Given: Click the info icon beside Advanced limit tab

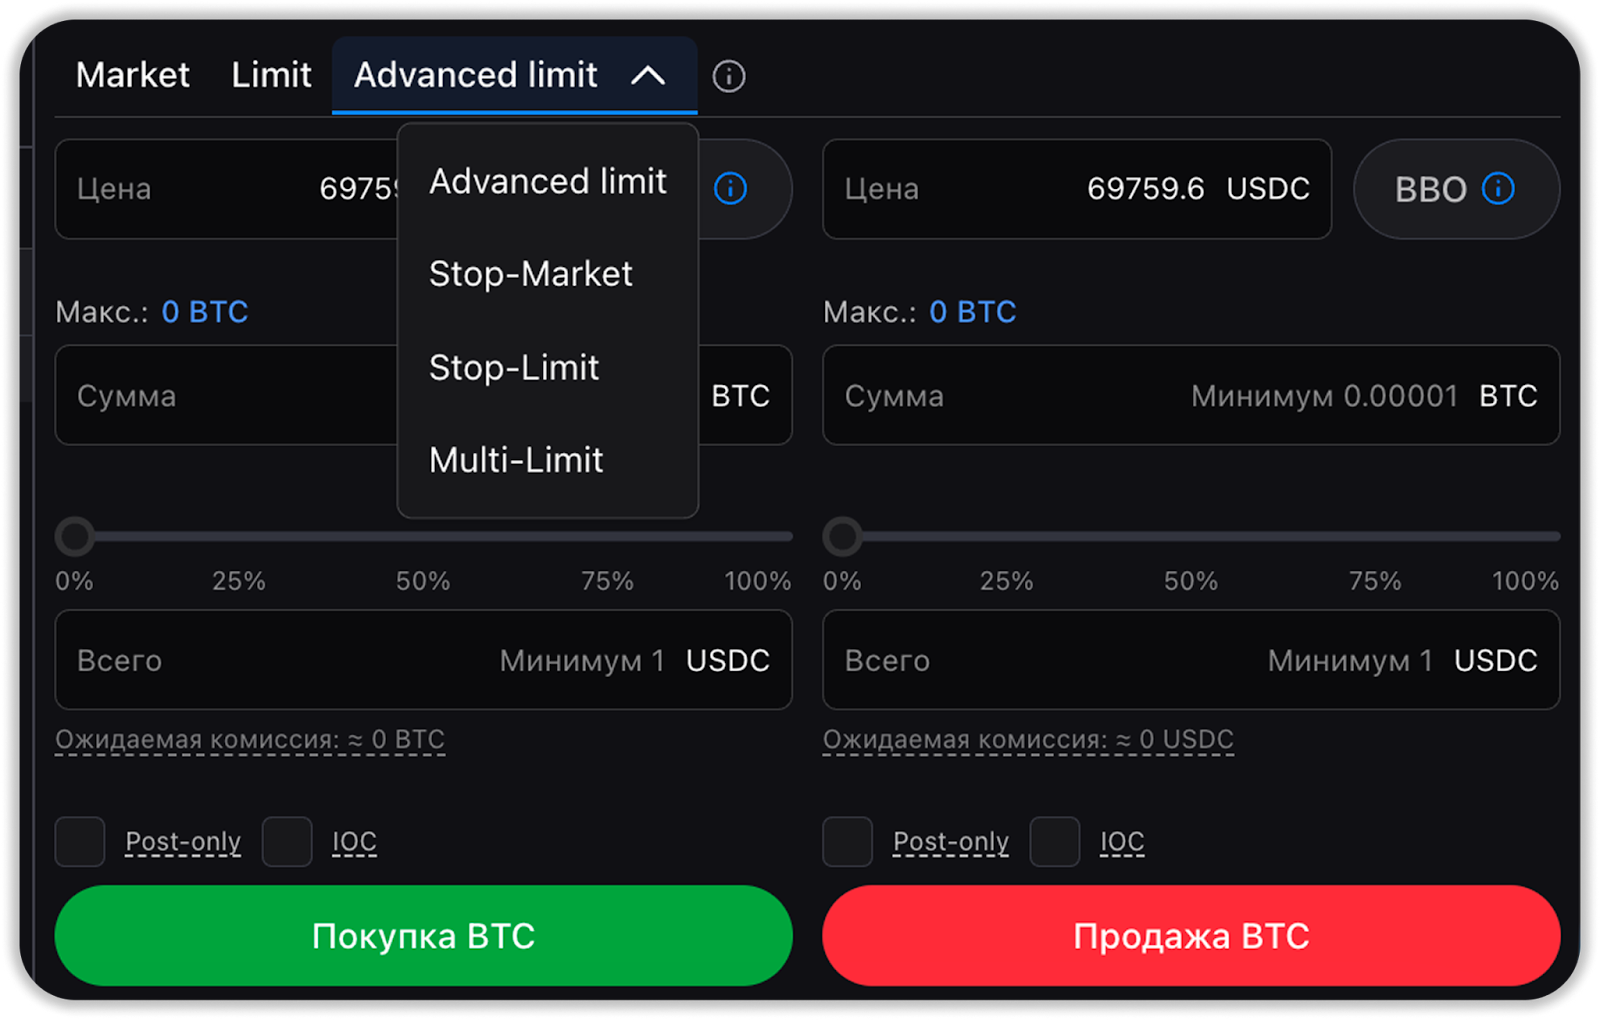Looking at the screenshot, I should [x=728, y=76].
